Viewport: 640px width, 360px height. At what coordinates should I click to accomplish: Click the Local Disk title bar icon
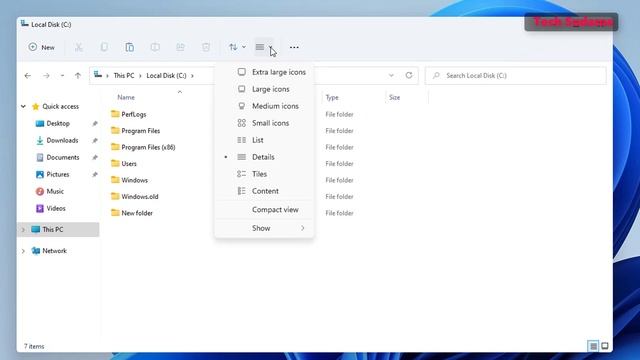click(24, 24)
